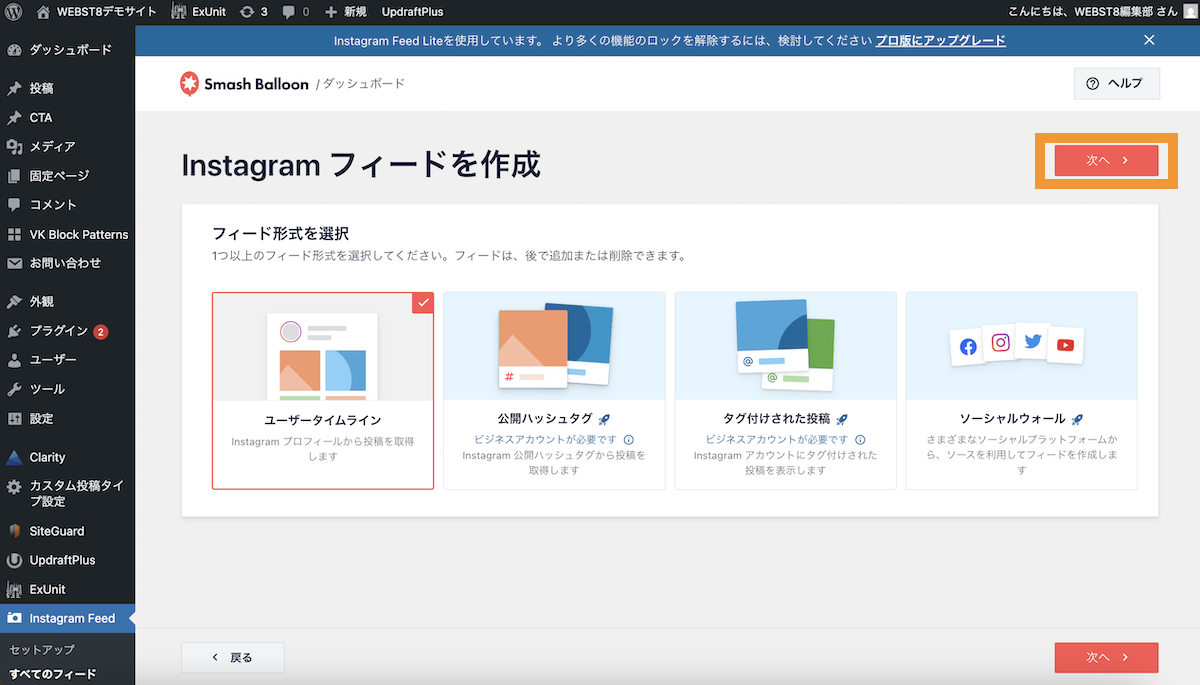This screenshot has width=1200, height=685.
Task: Open the プロ版にアップグレード link
Action: 940,40
